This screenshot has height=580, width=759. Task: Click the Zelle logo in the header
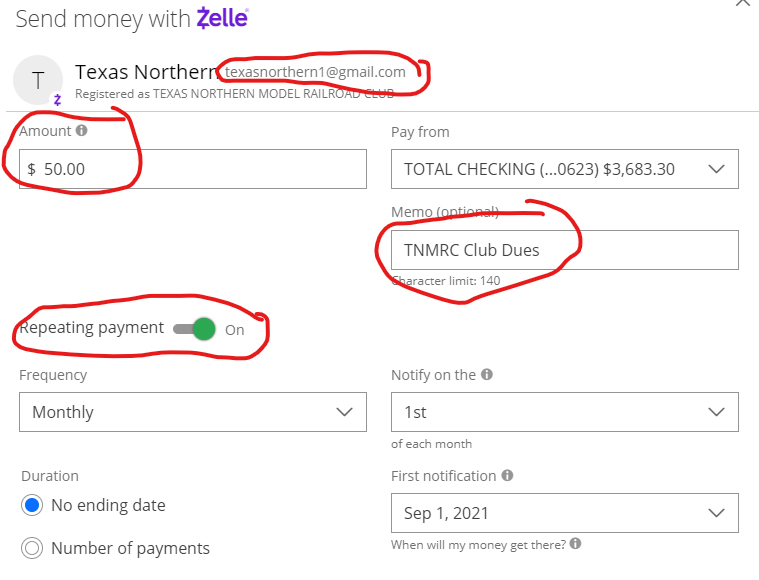pos(222,18)
